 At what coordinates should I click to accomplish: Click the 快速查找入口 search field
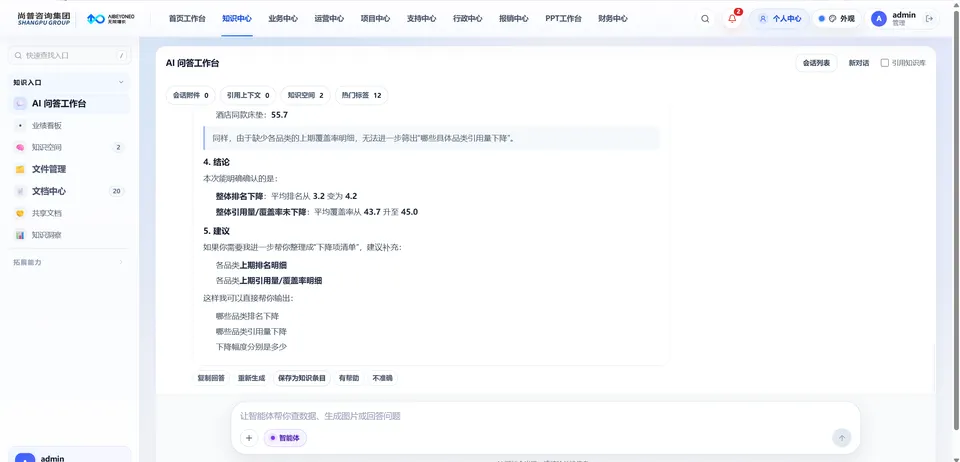69,56
